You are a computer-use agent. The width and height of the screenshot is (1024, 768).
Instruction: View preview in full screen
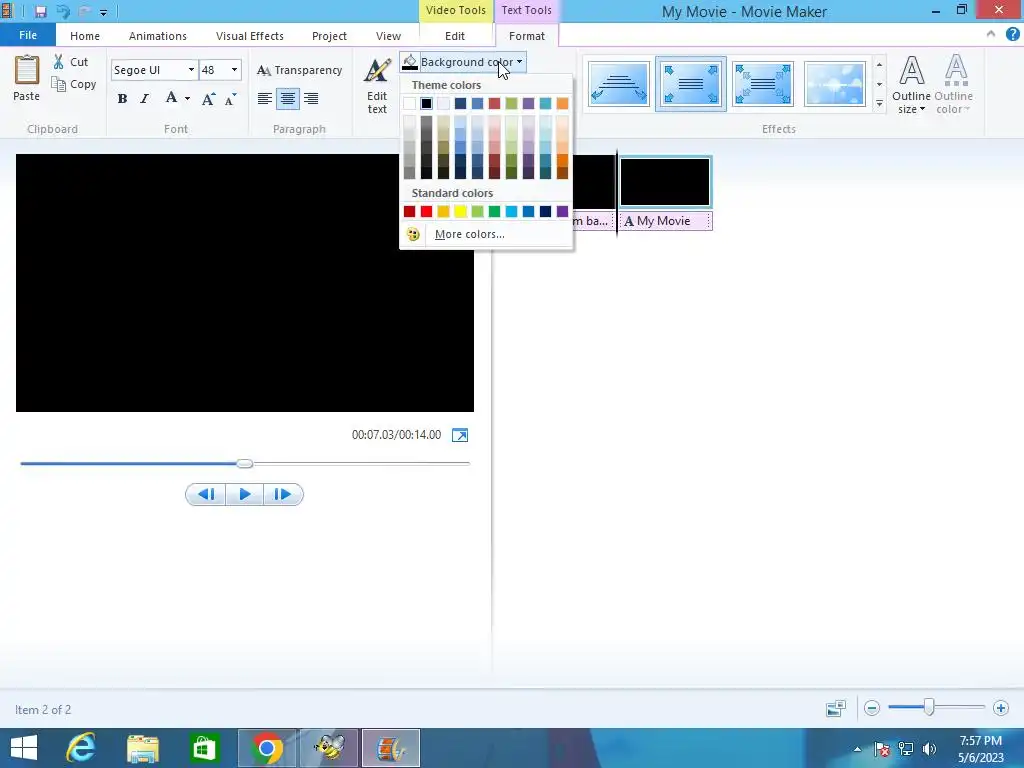(x=460, y=435)
